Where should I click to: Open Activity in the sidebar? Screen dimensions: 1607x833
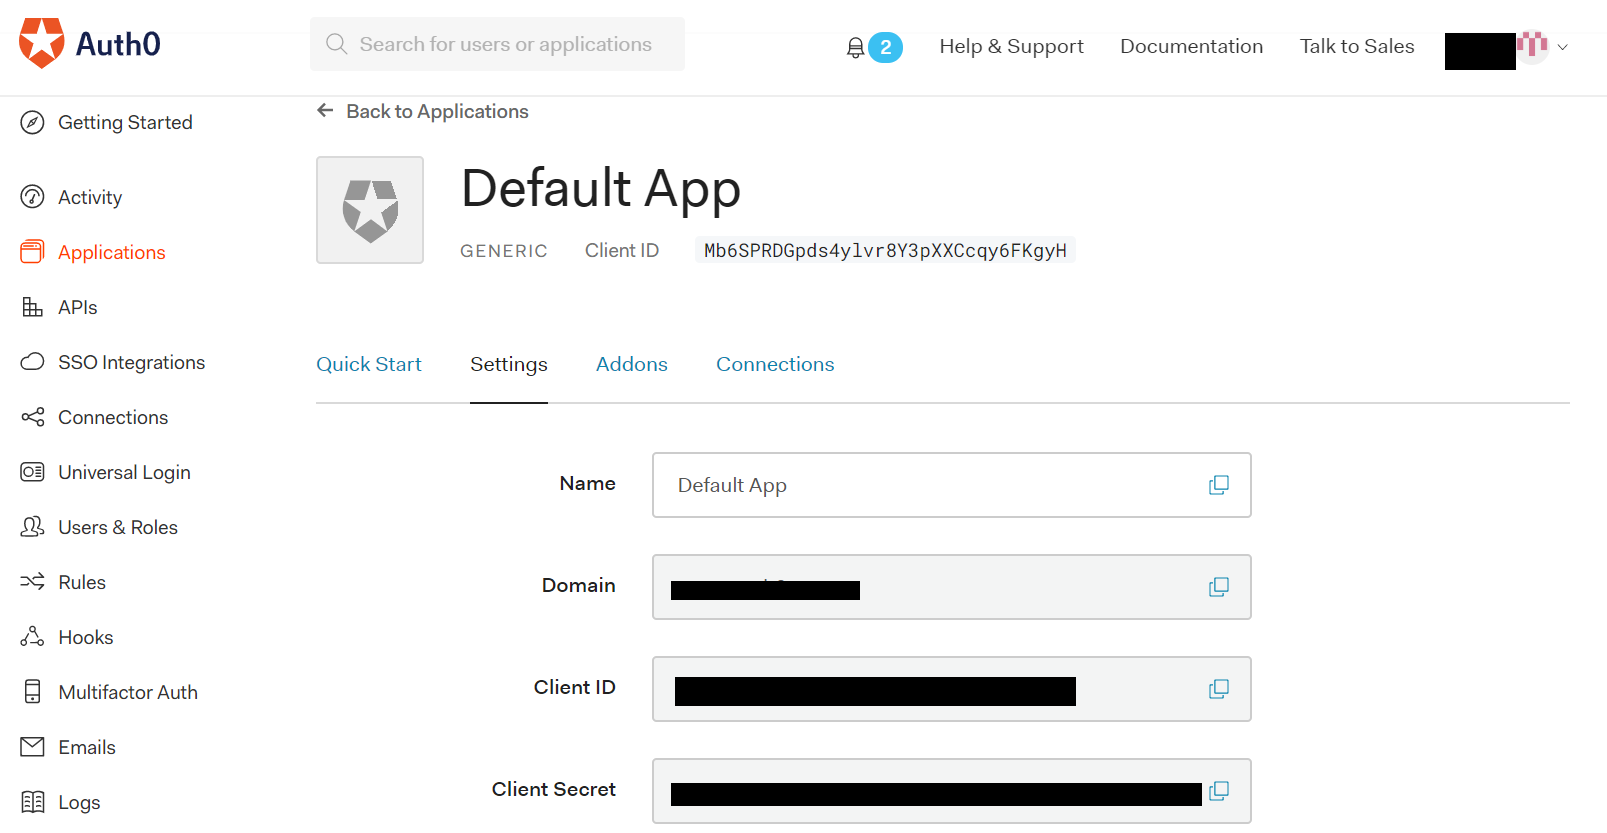[90, 197]
